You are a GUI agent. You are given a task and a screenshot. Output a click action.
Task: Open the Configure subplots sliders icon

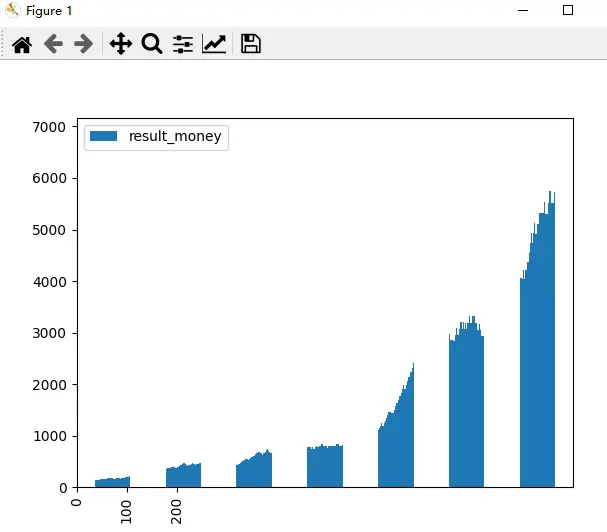pyautogui.click(x=183, y=44)
